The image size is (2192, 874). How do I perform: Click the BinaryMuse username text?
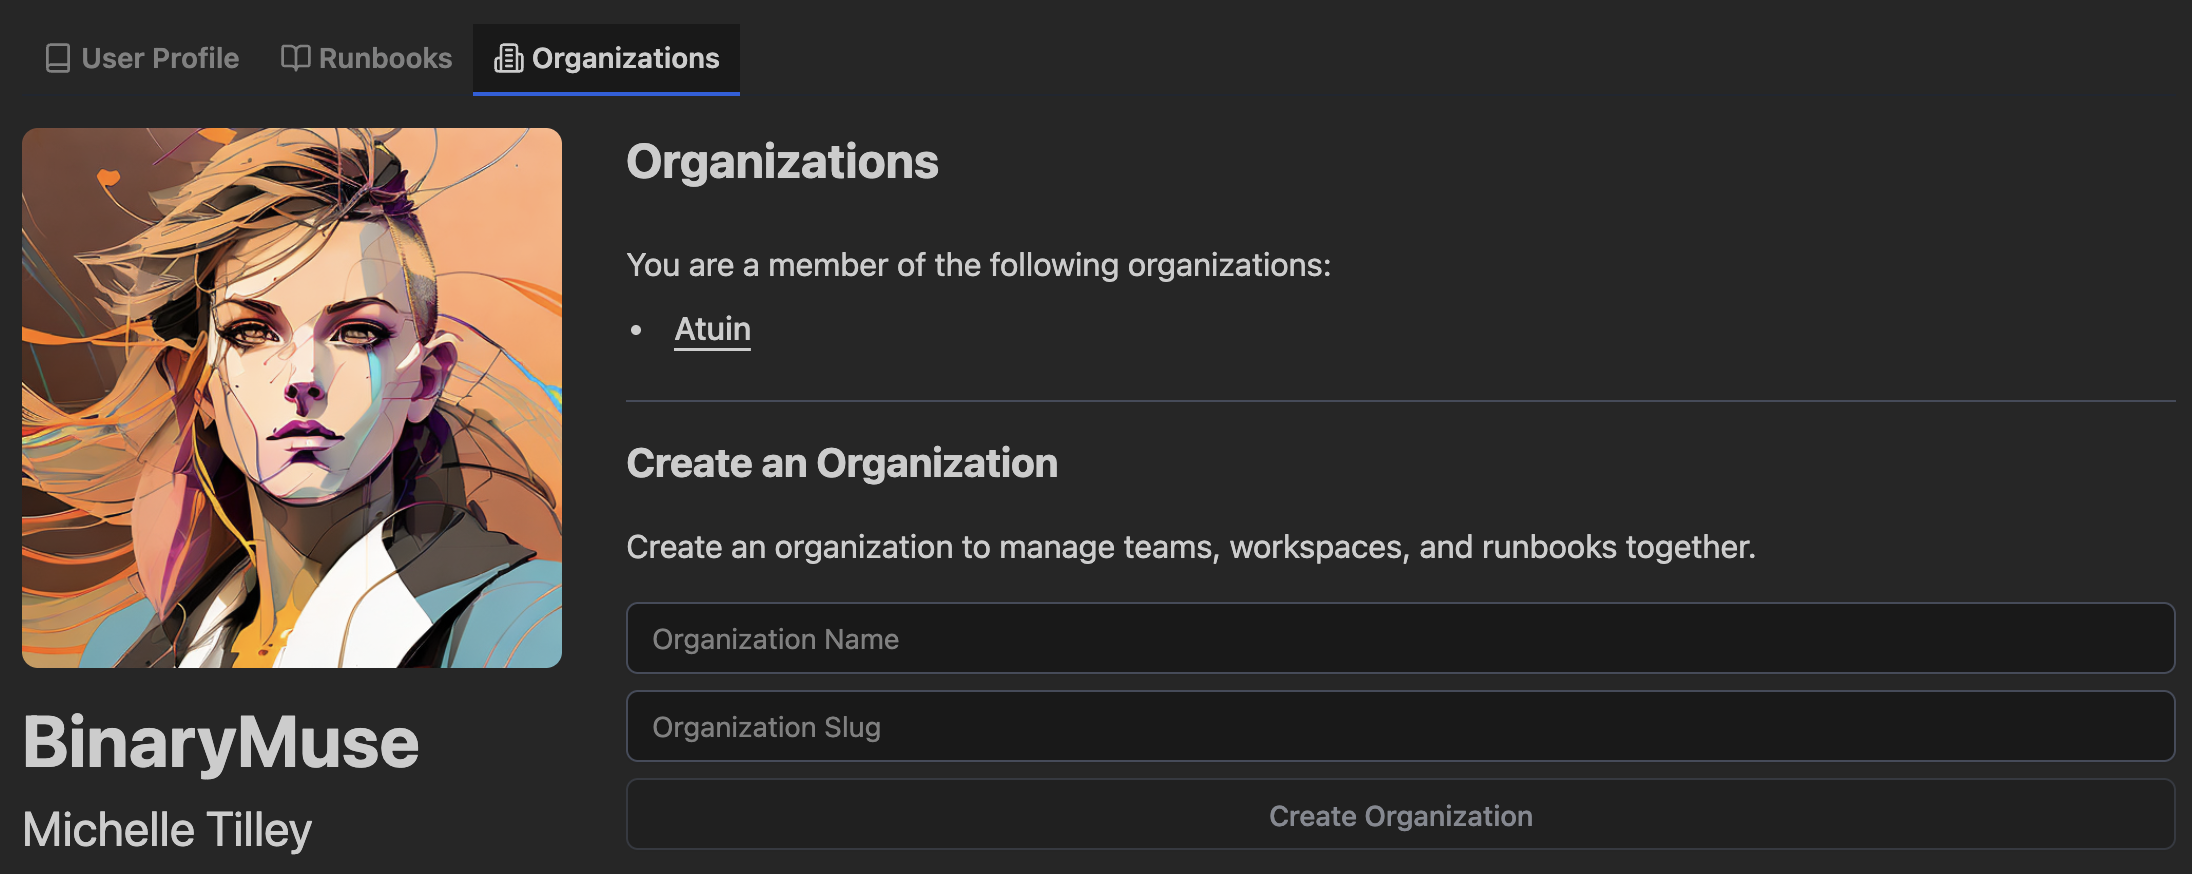point(221,742)
